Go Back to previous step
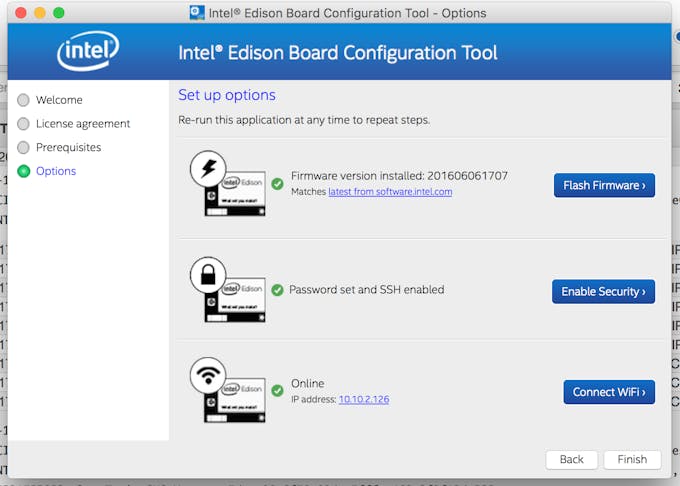Screen dimensions: 680x486 coord(572,460)
